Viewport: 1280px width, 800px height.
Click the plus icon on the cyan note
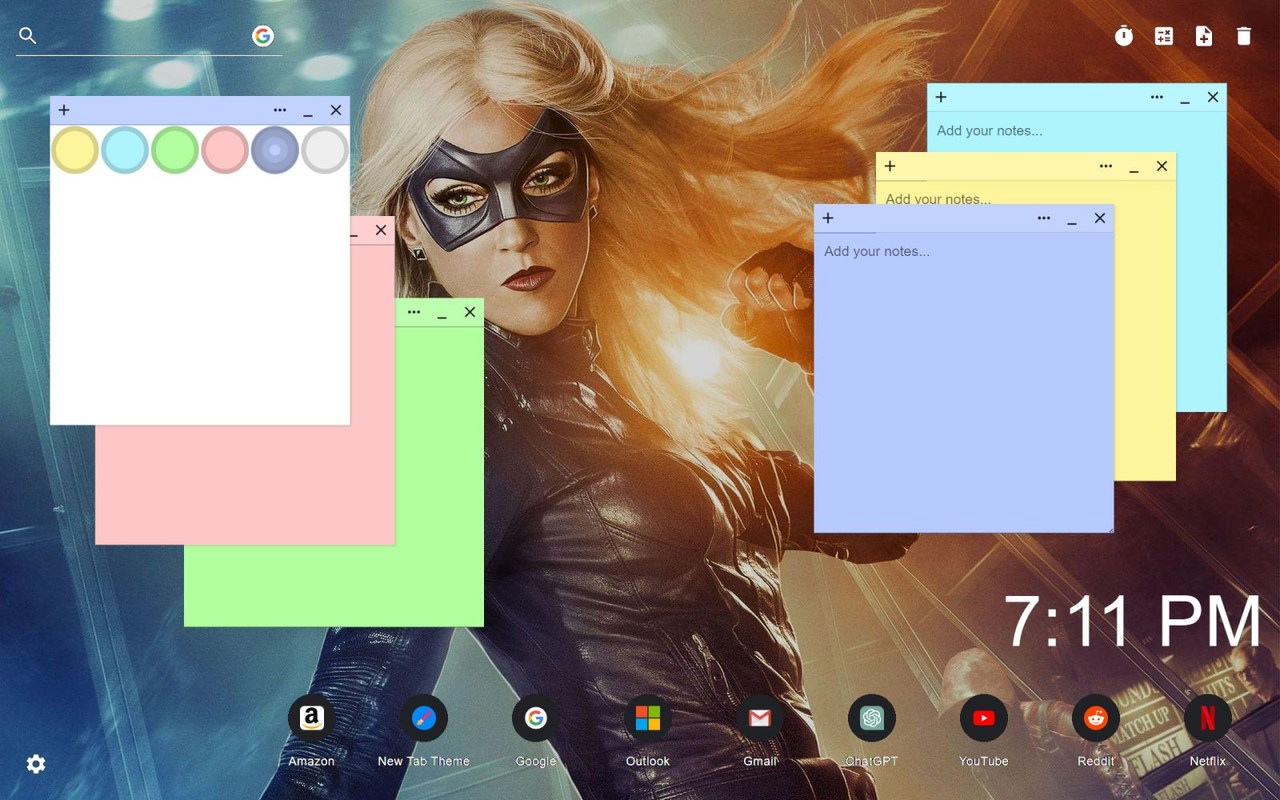[941, 97]
